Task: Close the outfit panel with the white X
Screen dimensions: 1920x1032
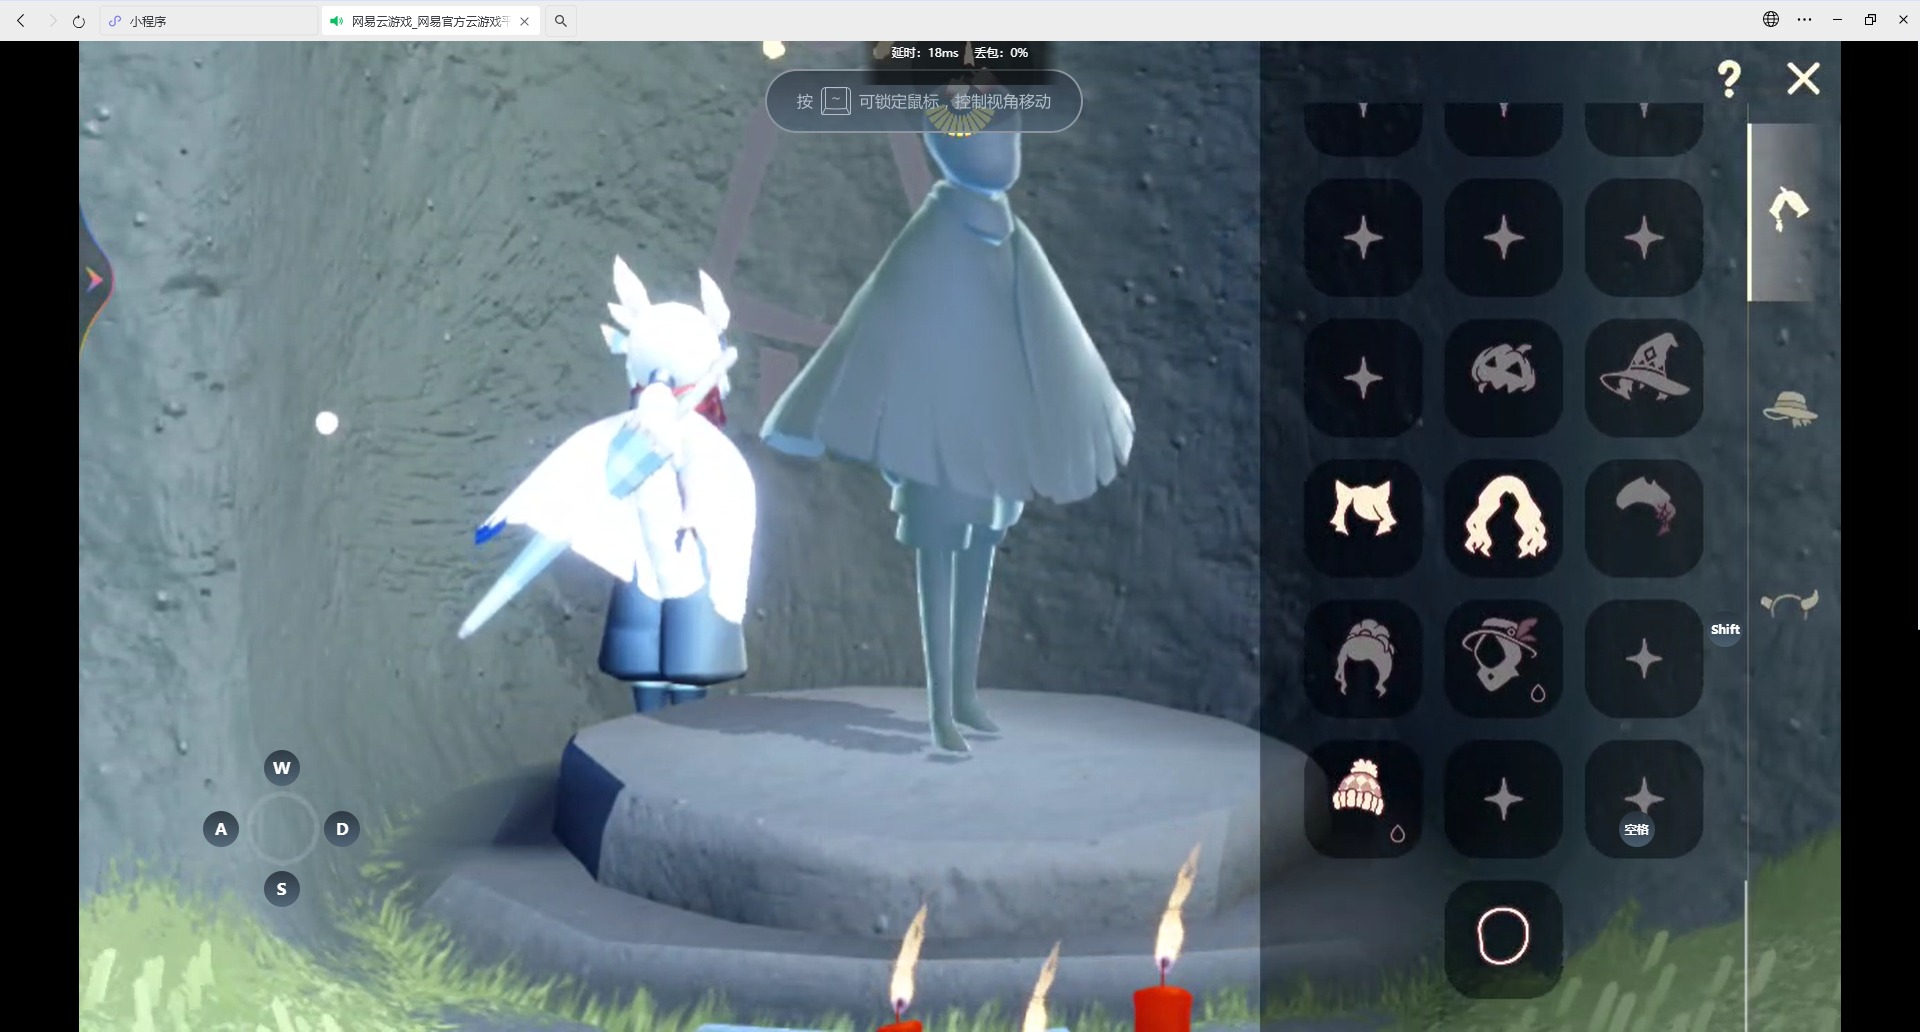Action: [1803, 78]
